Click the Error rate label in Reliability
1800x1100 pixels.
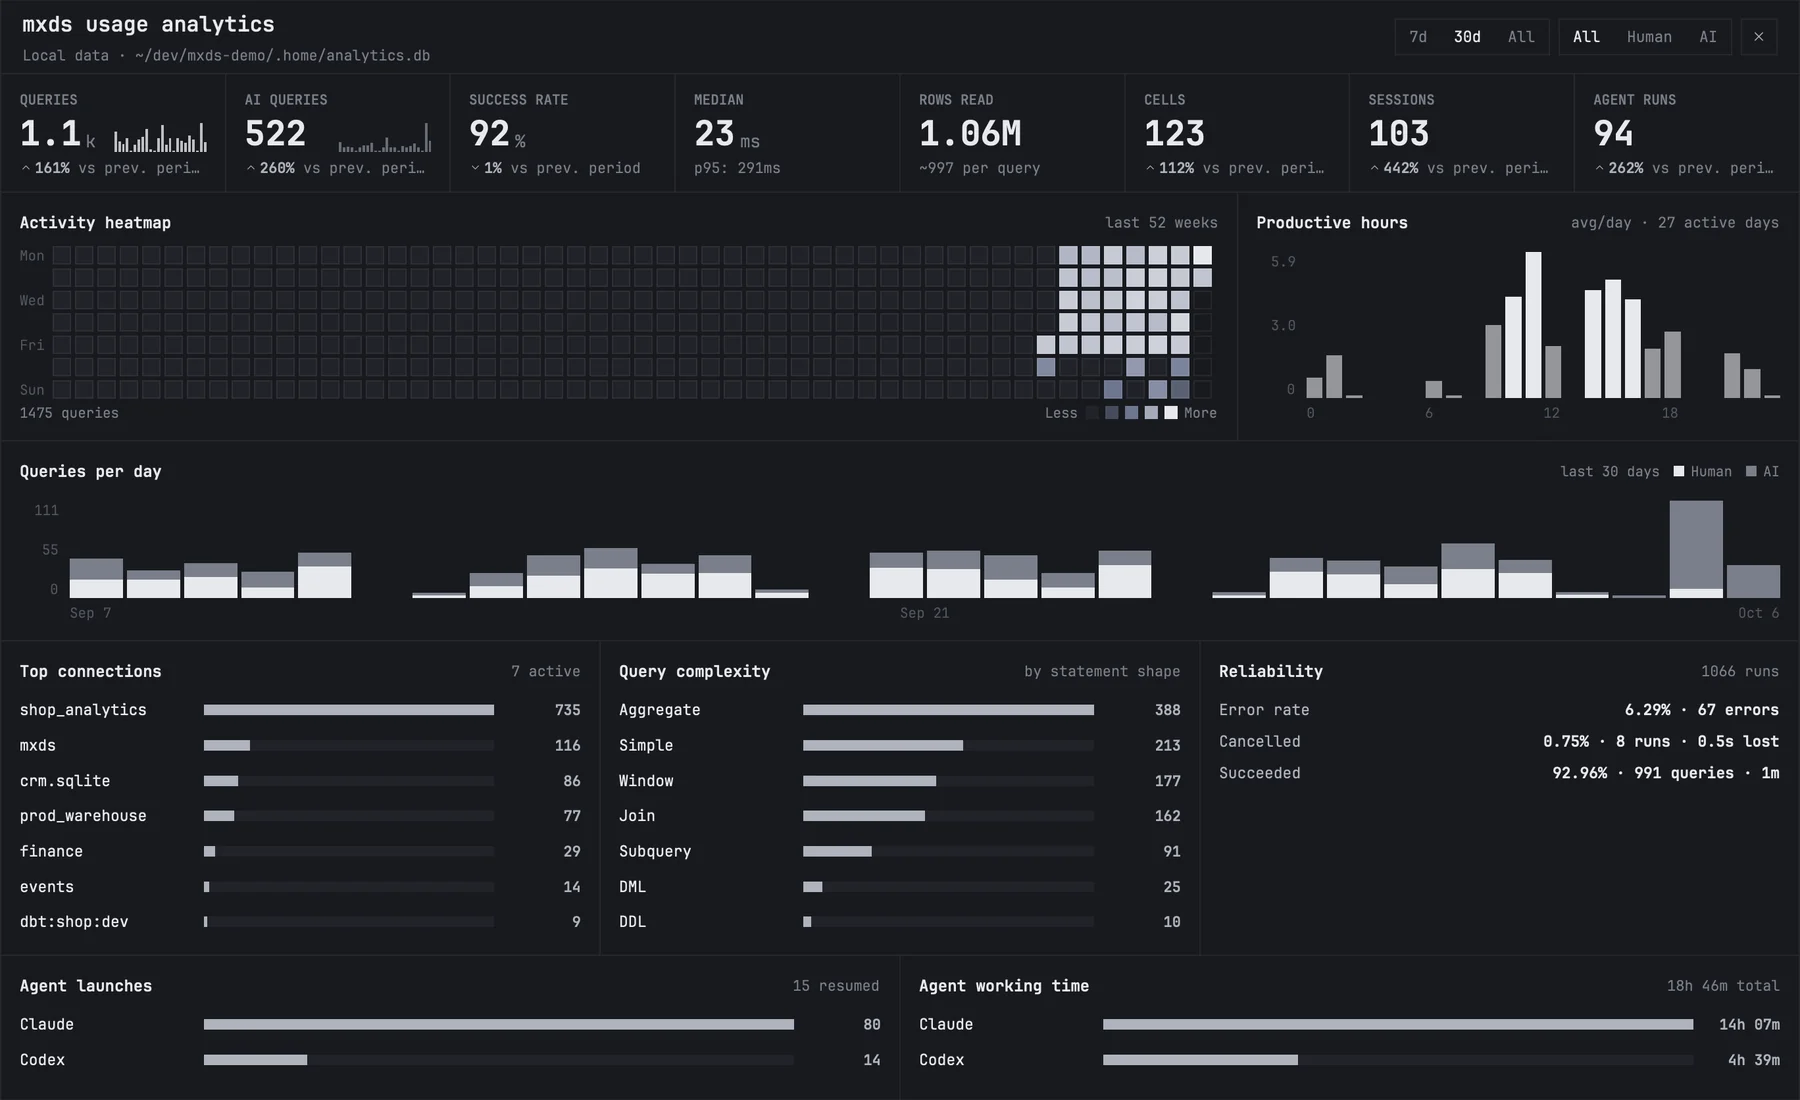pos(1264,710)
